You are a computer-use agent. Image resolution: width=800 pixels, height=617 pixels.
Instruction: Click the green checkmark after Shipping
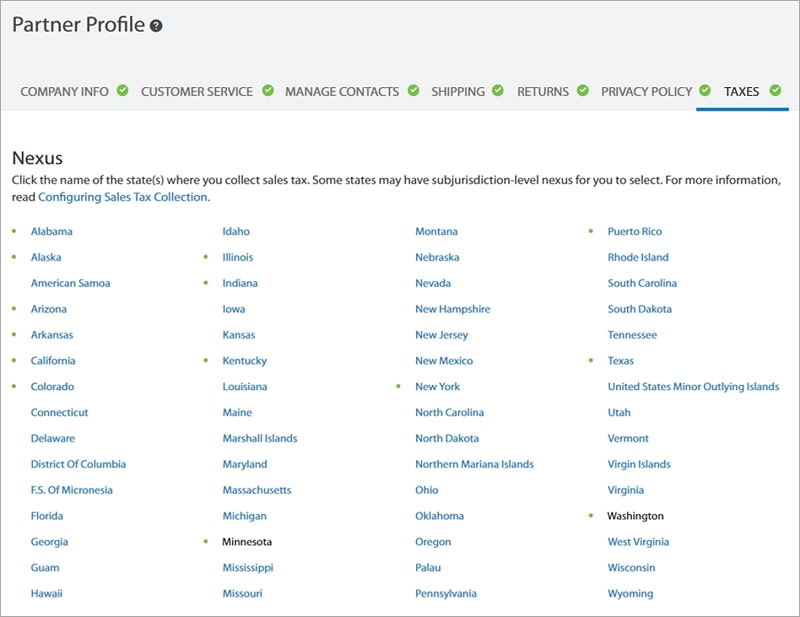(x=499, y=91)
